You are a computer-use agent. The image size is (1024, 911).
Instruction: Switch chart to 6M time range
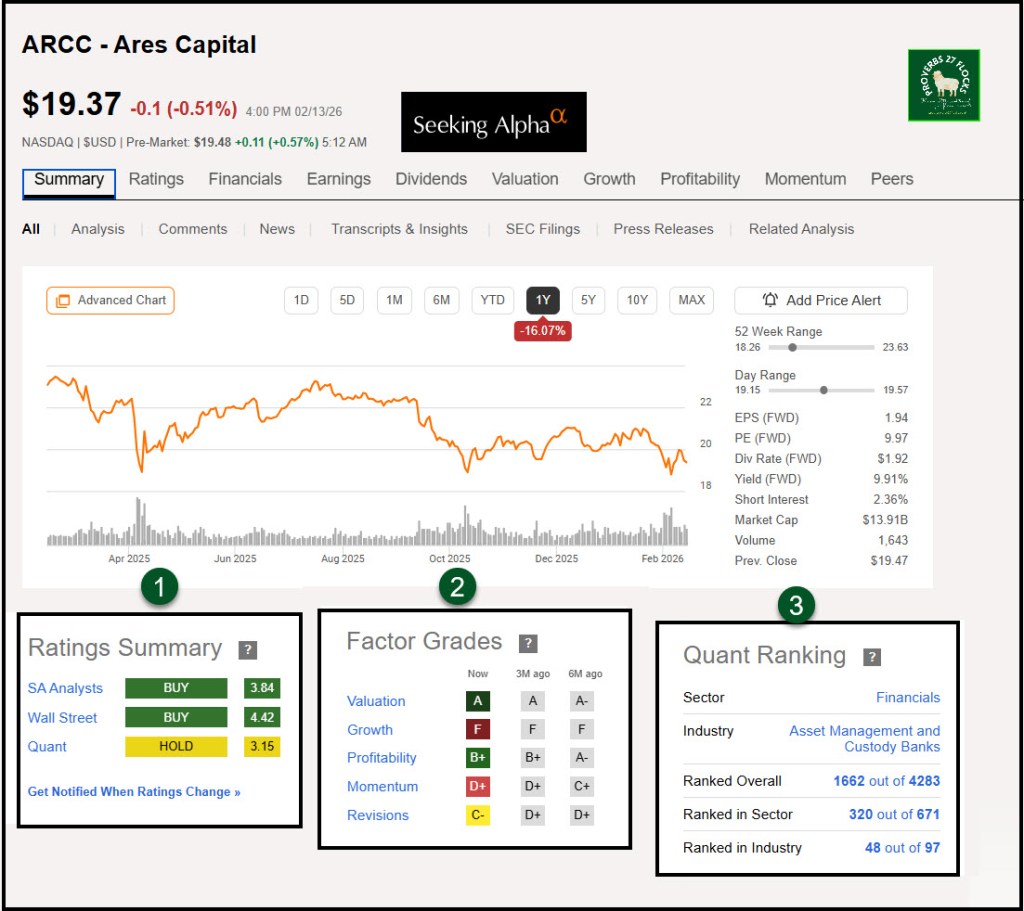tap(441, 300)
